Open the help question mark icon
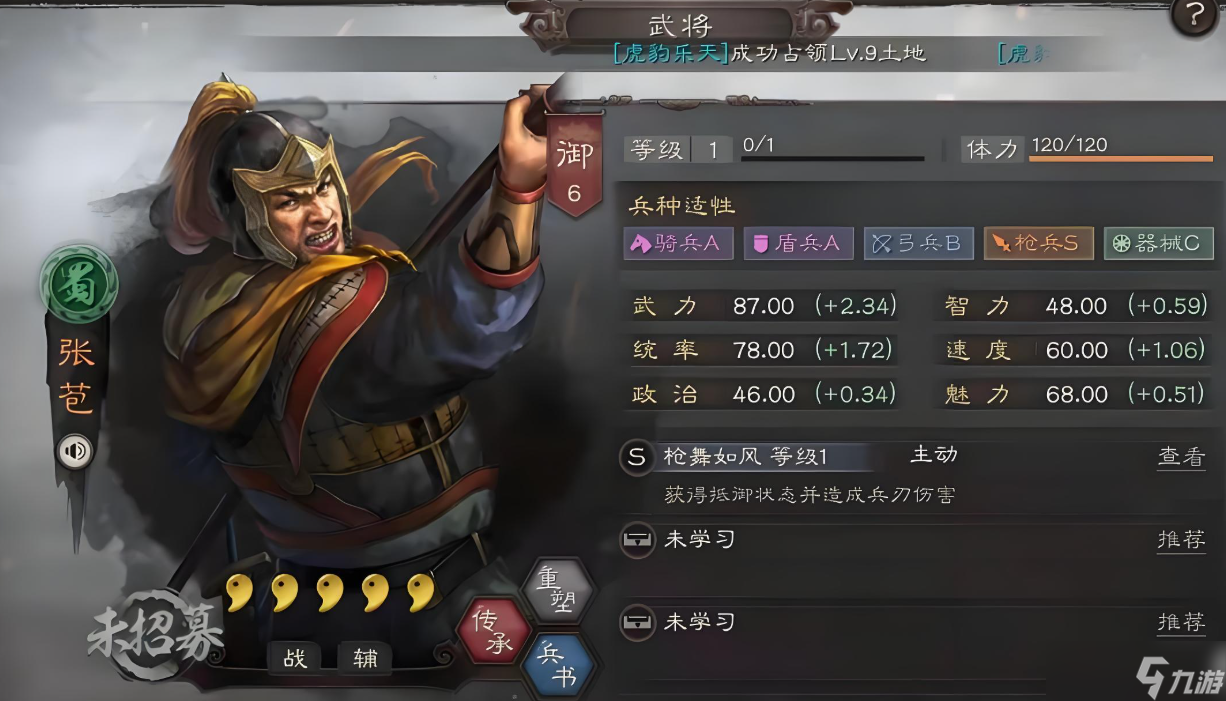Image resolution: width=1226 pixels, height=701 pixels. pyautogui.click(x=1194, y=17)
